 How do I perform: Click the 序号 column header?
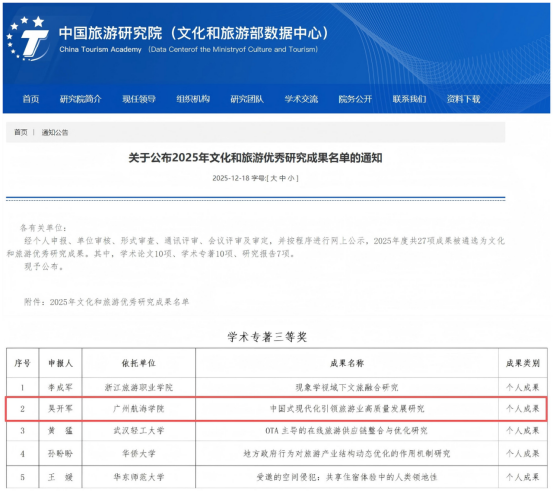pyautogui.click(x=22, y=363)
